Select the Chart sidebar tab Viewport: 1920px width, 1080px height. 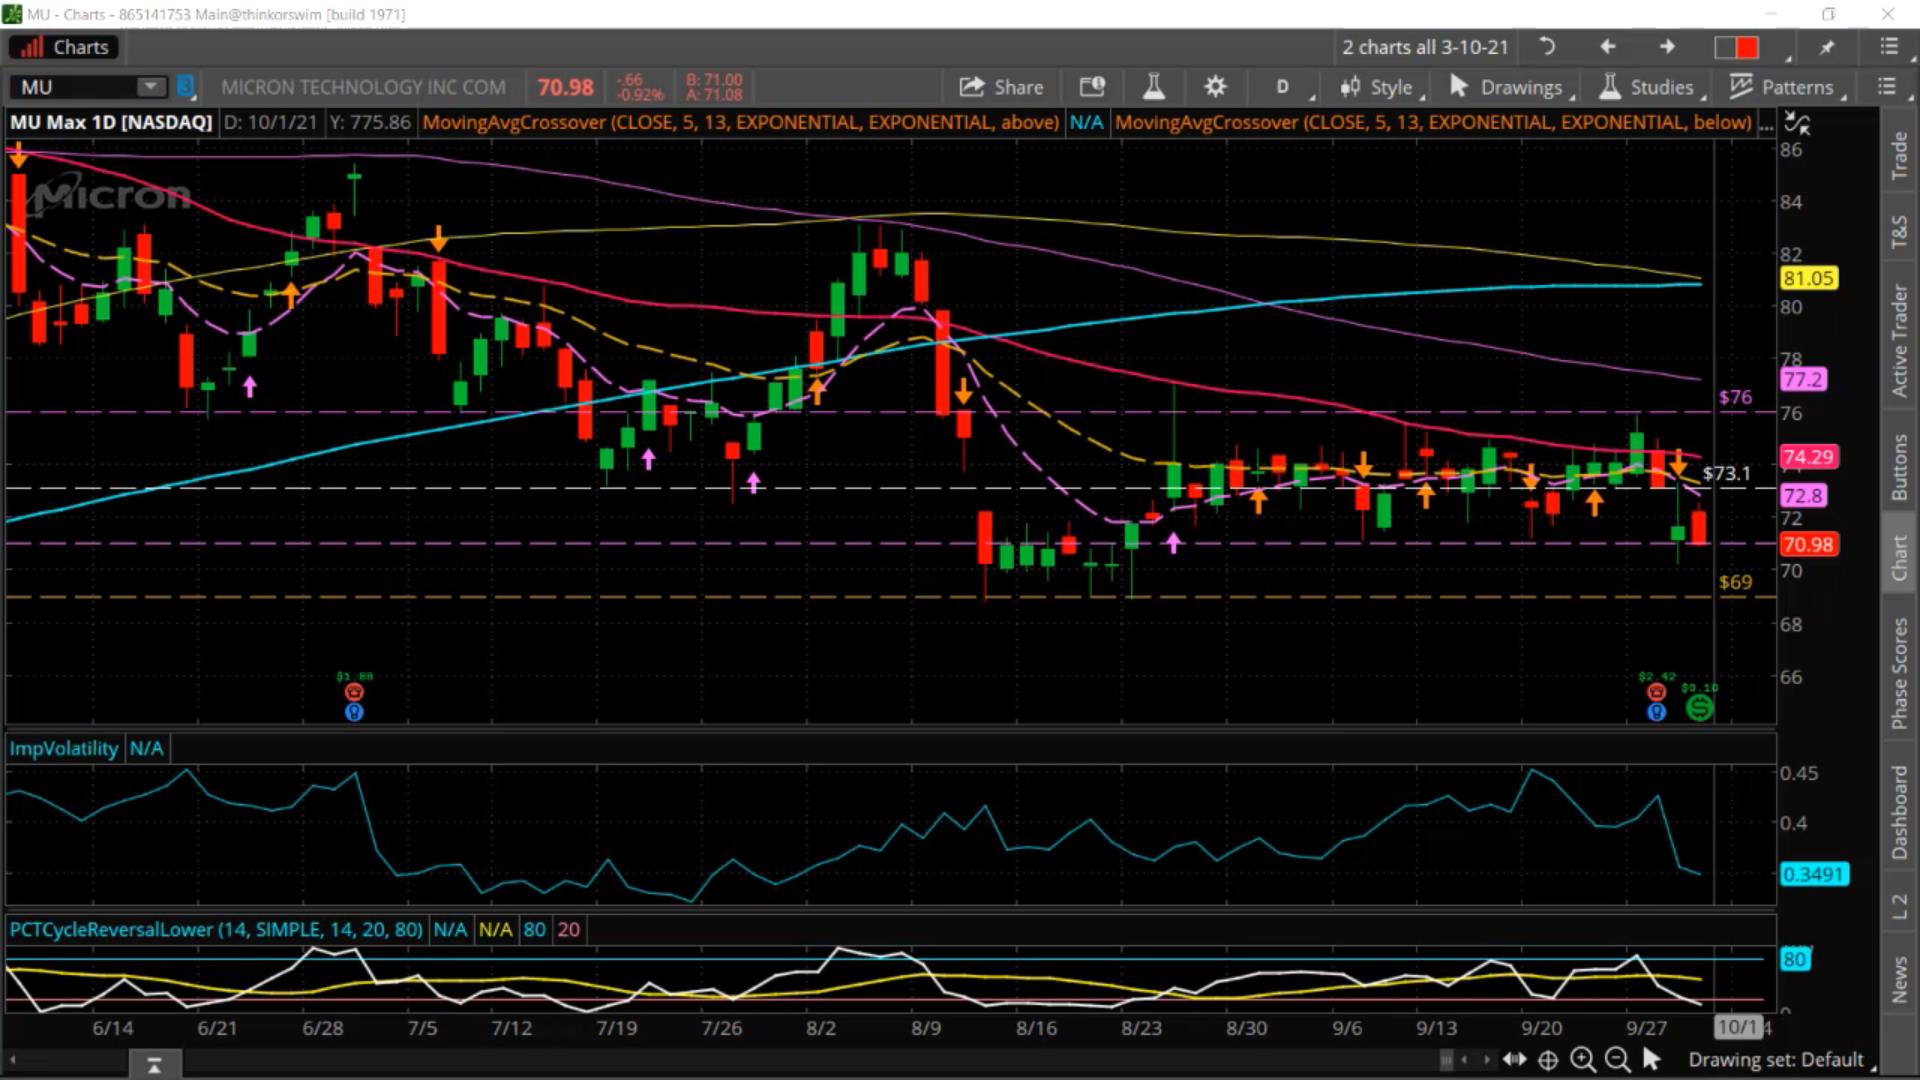[1899, 557]
